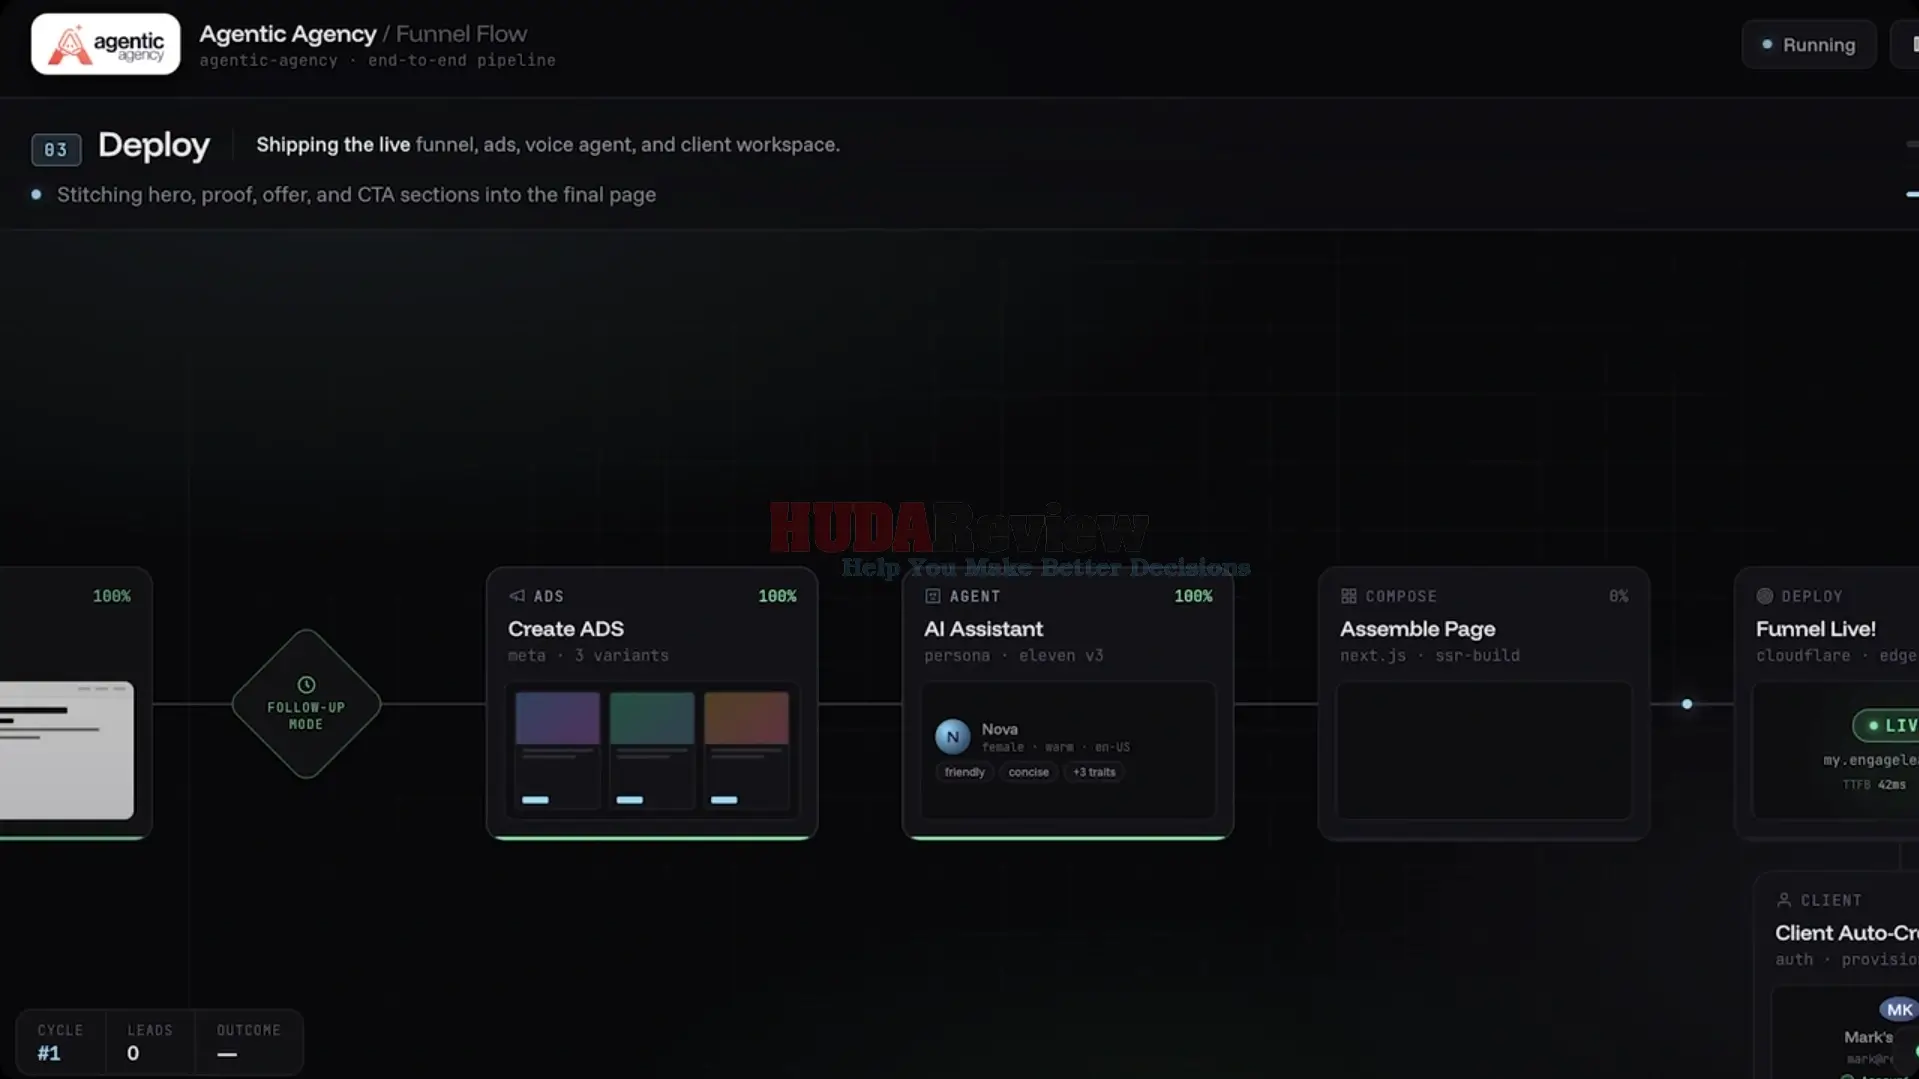Image resolution: width=1919 pixels, height=1079 pixels.
Task: Click the 'Stitching hero, proof, offer' status line
Action: (x=356, y=195)
